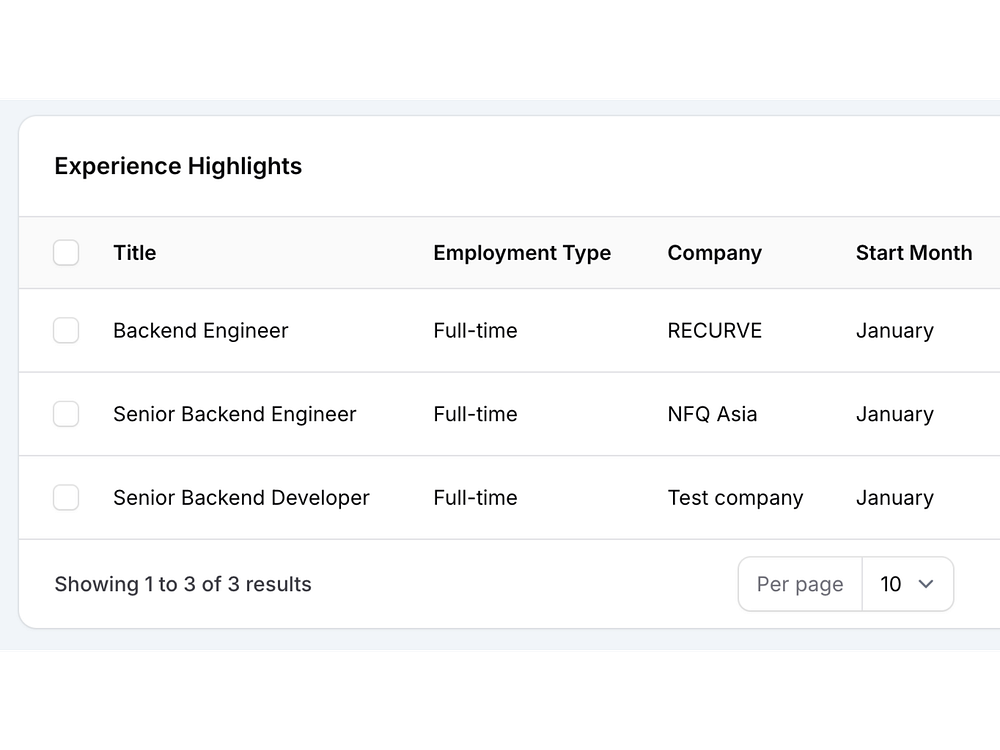Tick the Senior Backend Developer row checkbox

click(x=66, y=498)
